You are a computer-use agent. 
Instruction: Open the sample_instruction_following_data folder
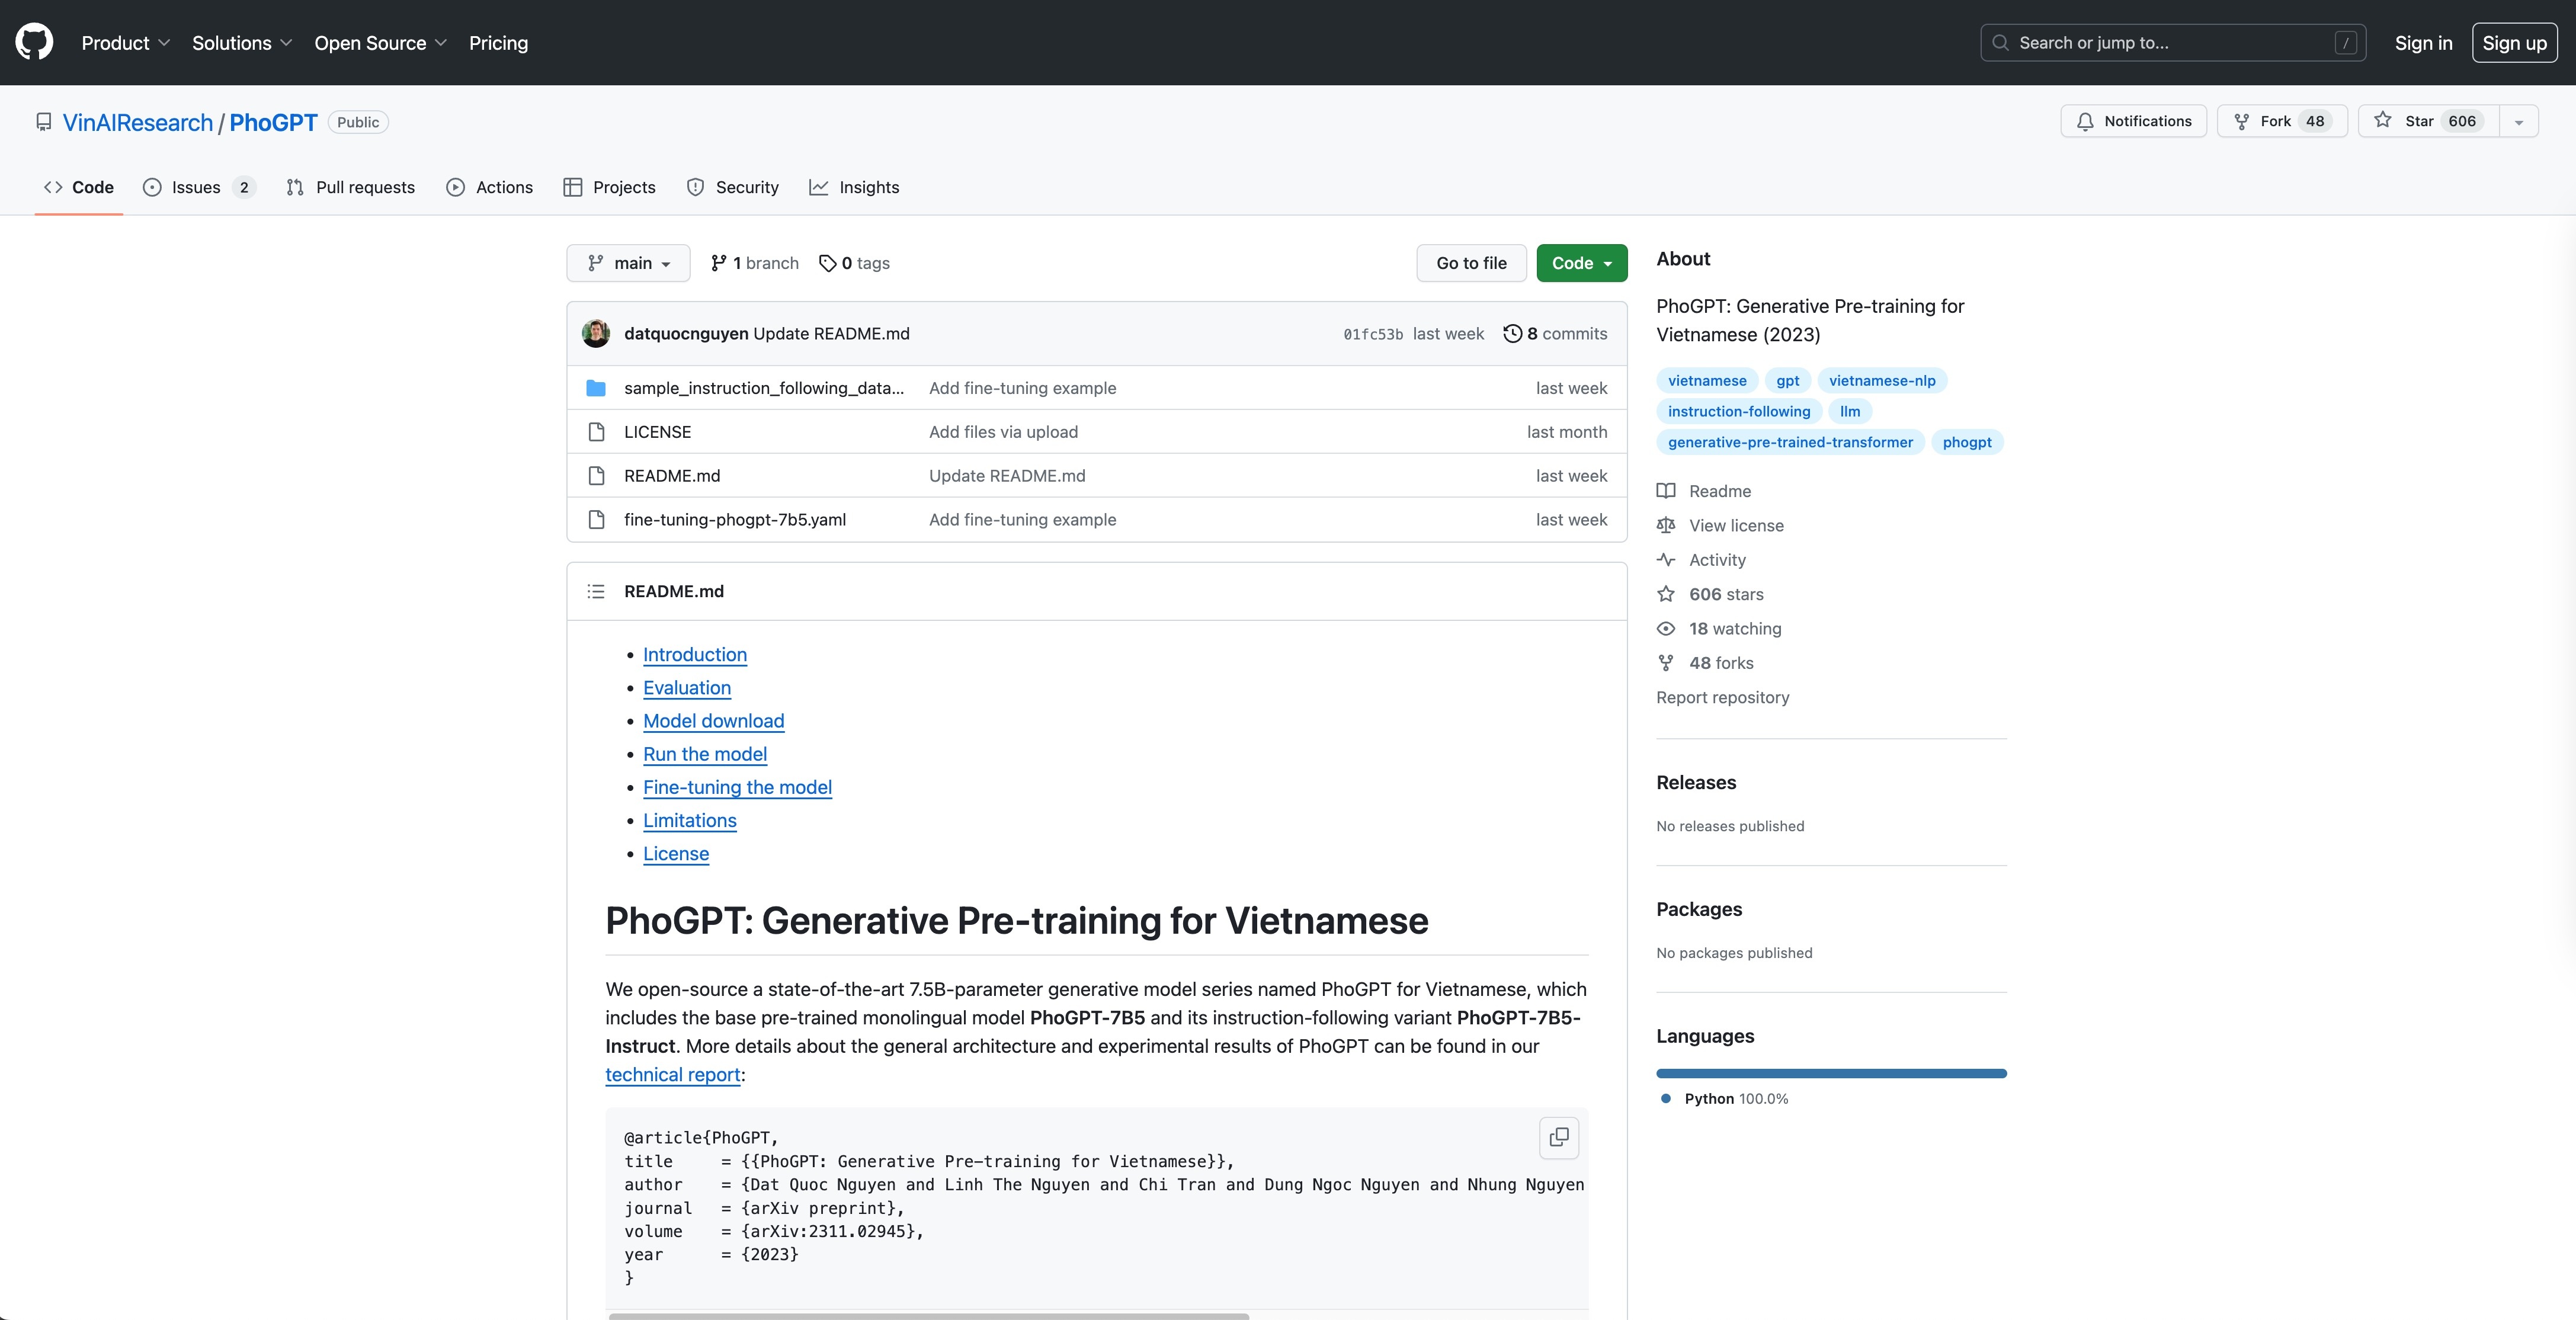(763, 388)
